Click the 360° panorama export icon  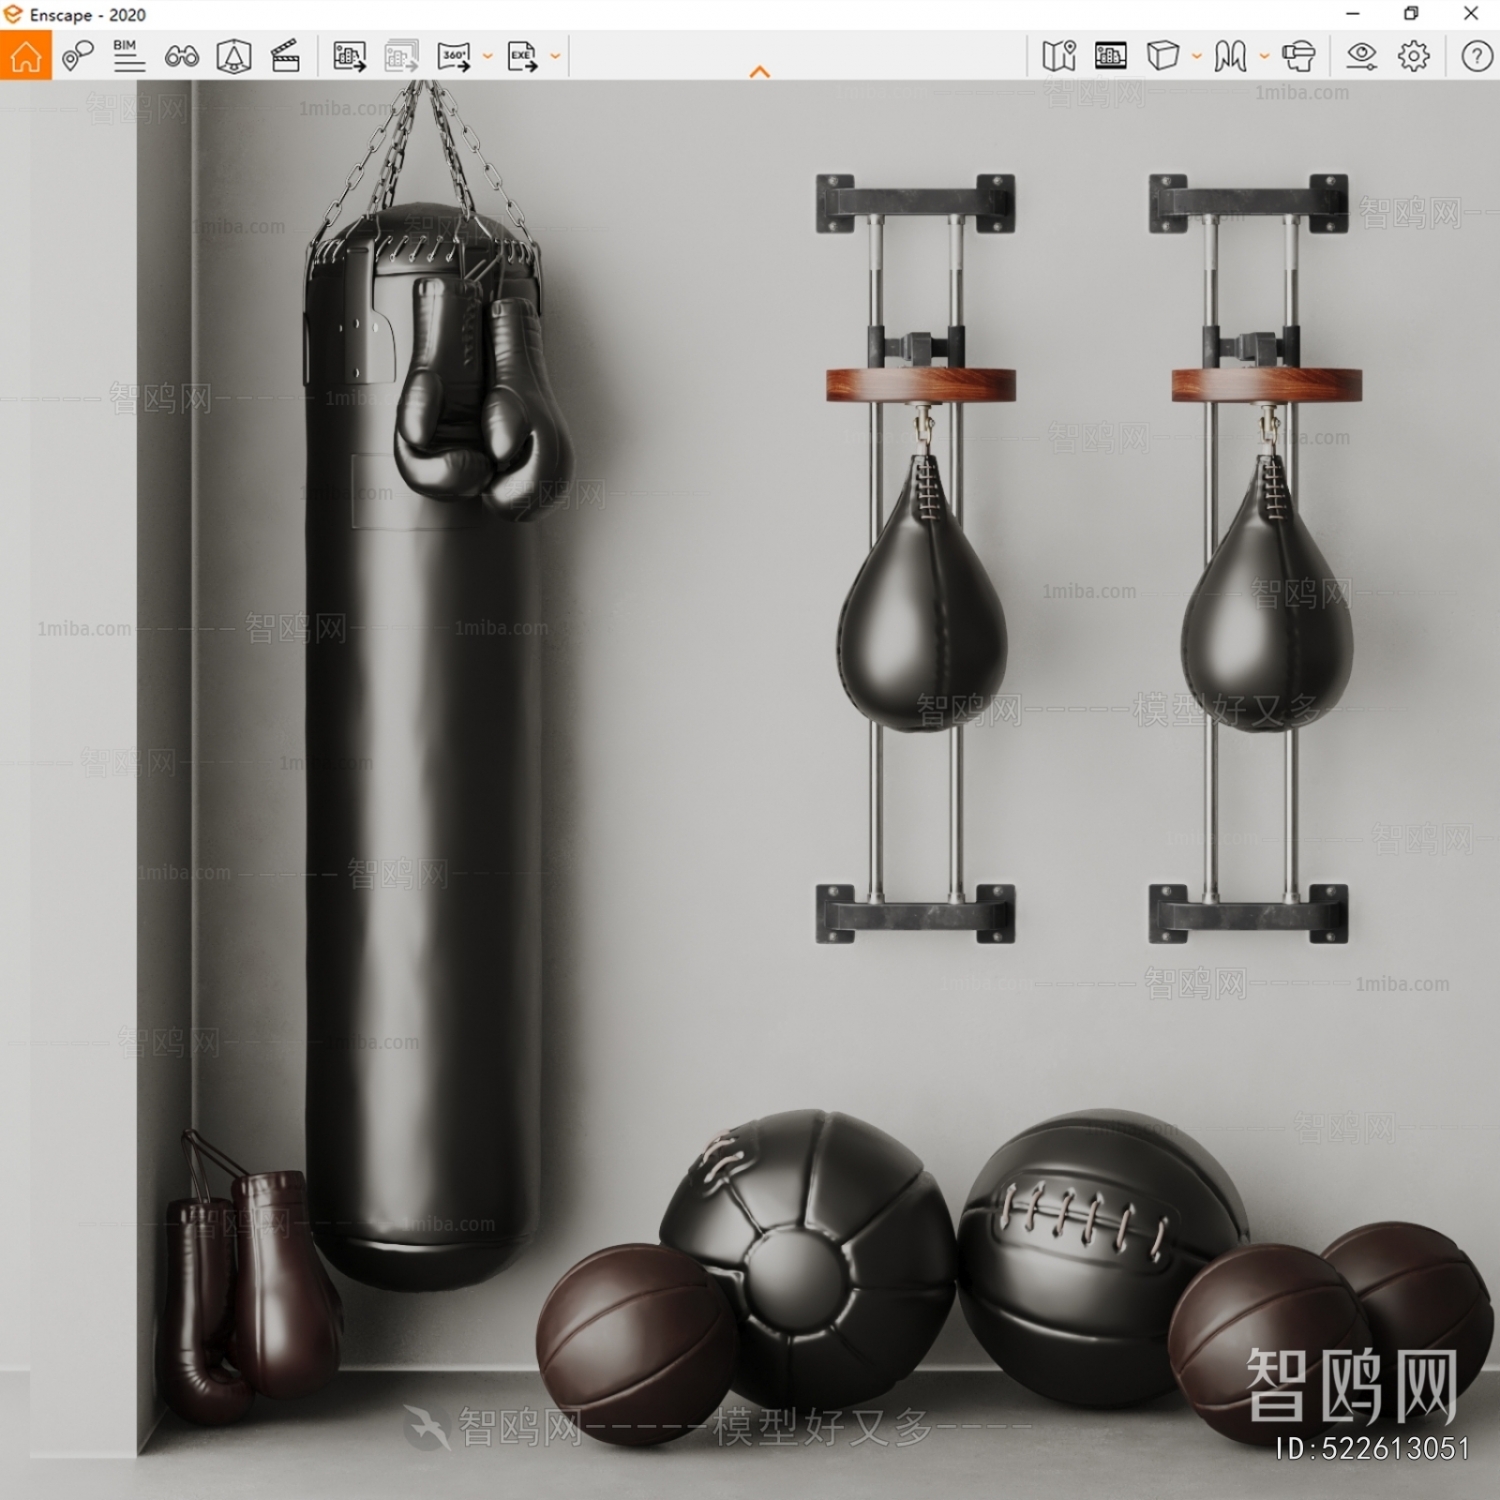(455, 56)
